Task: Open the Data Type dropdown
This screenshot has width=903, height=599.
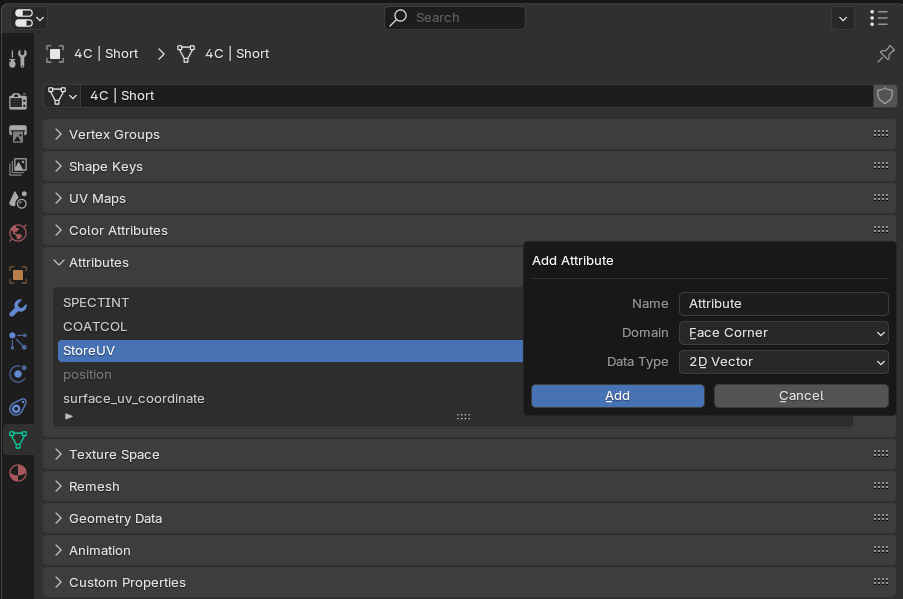Action: (x=783, y=362)
